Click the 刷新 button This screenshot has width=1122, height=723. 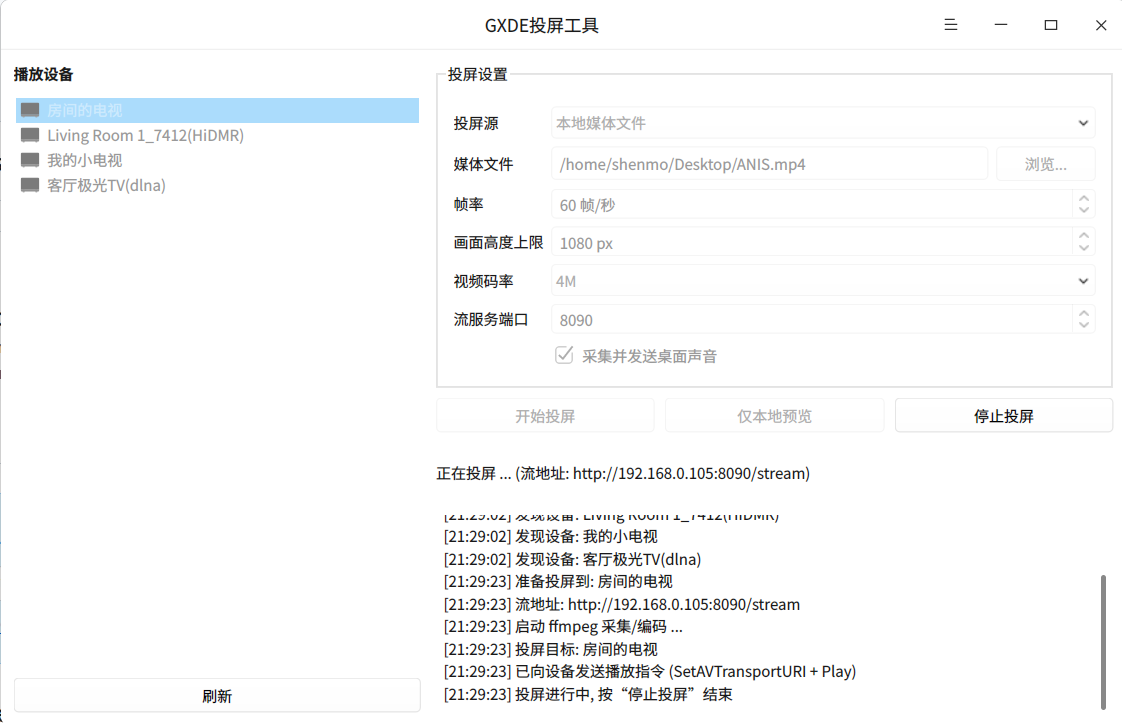(217, 696)
